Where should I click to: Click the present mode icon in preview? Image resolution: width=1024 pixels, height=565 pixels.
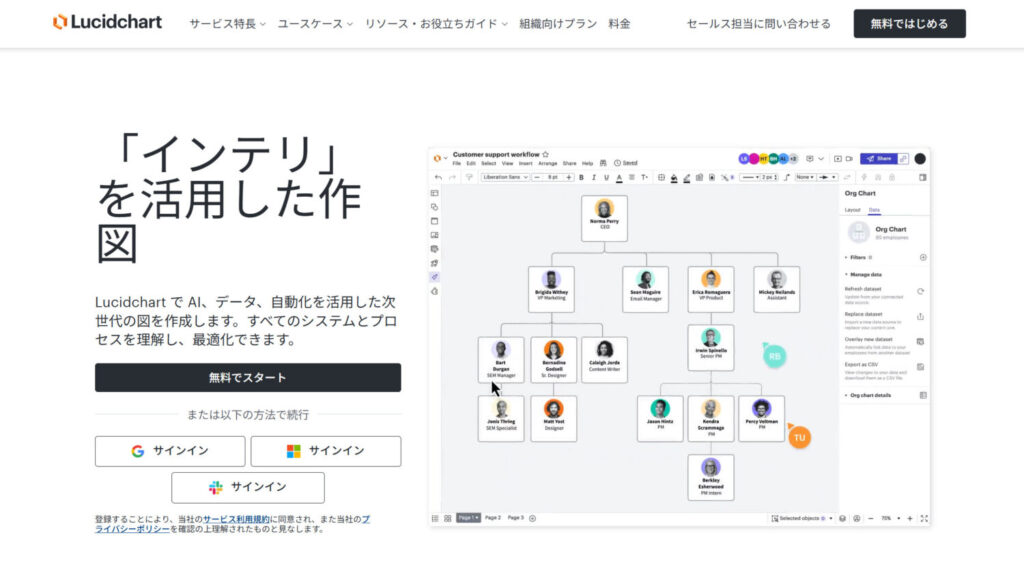[838, 159]
